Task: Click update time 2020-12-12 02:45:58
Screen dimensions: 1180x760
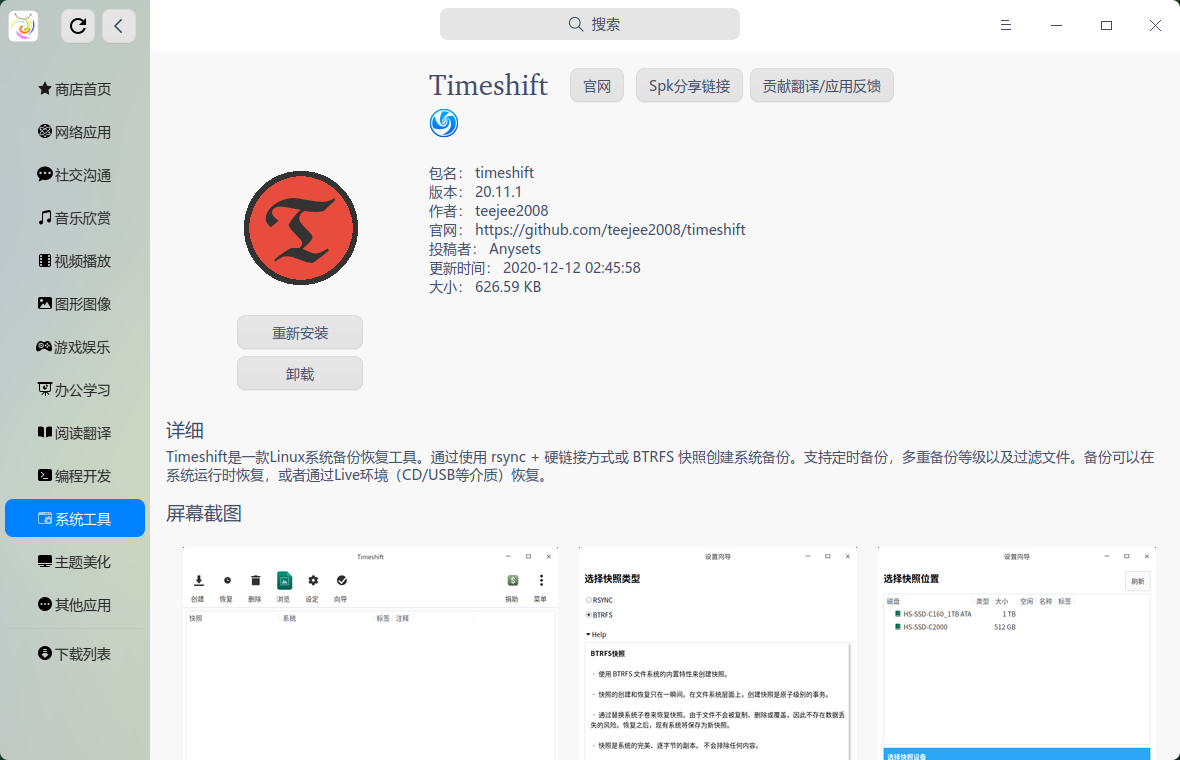Action: click(x=572, y=268)
